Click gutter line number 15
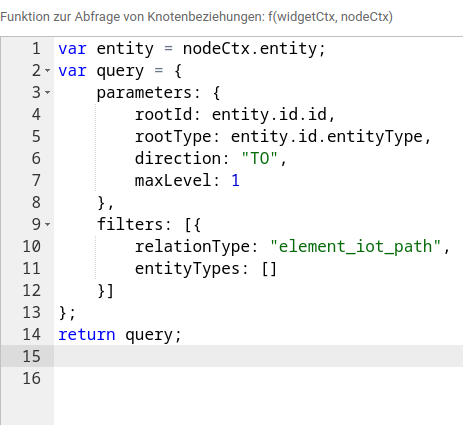Viewport: 463px width, 425px height. pyautogui.click(x=32, y=357)
